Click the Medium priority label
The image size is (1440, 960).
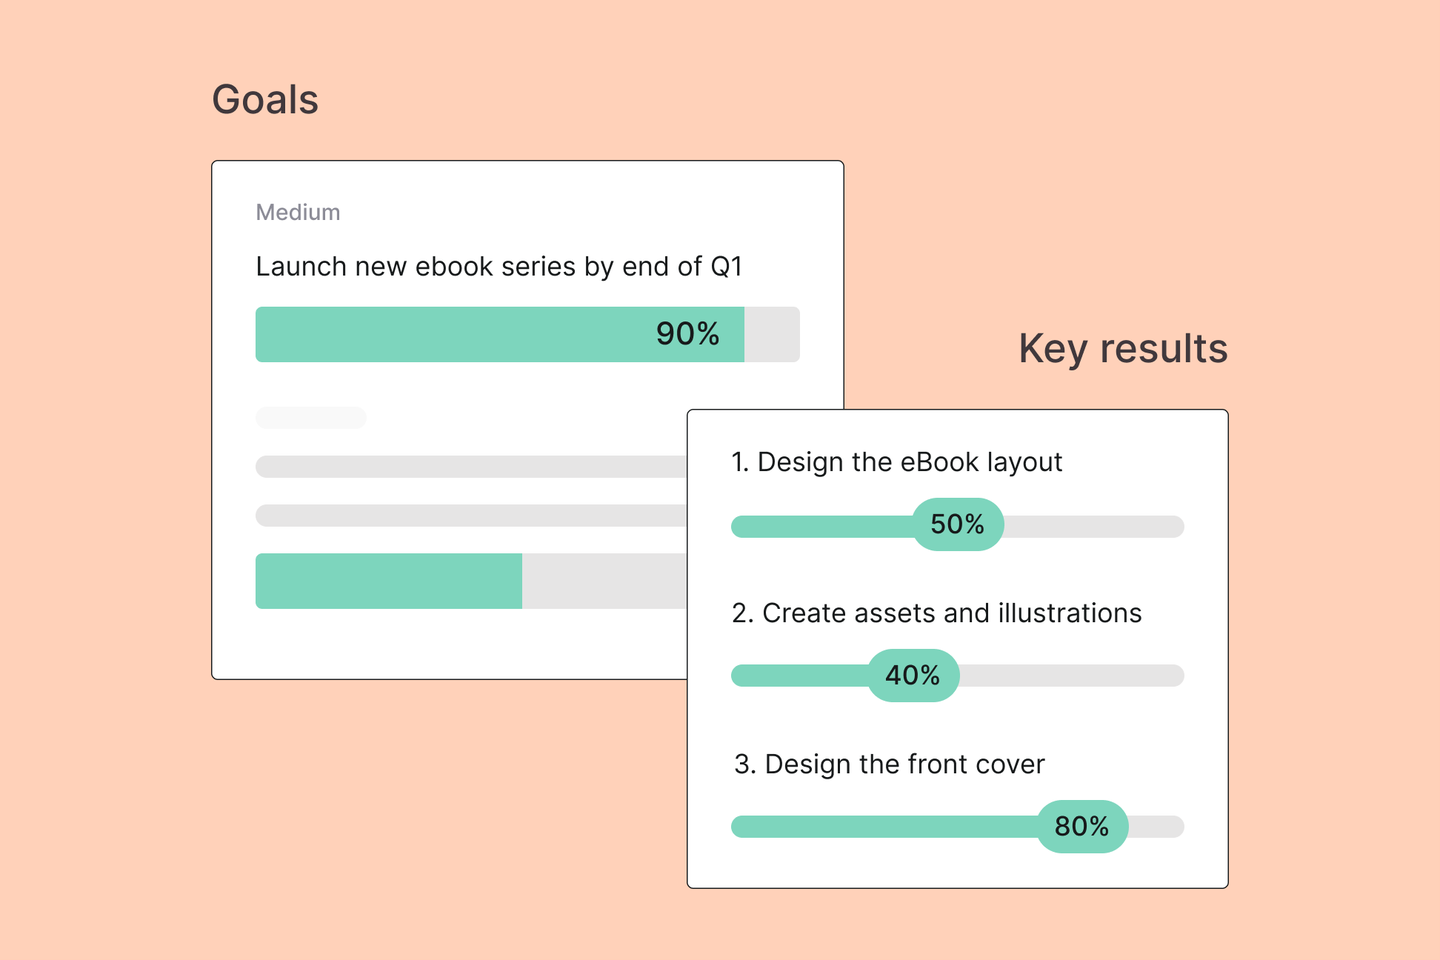[298, 212]
